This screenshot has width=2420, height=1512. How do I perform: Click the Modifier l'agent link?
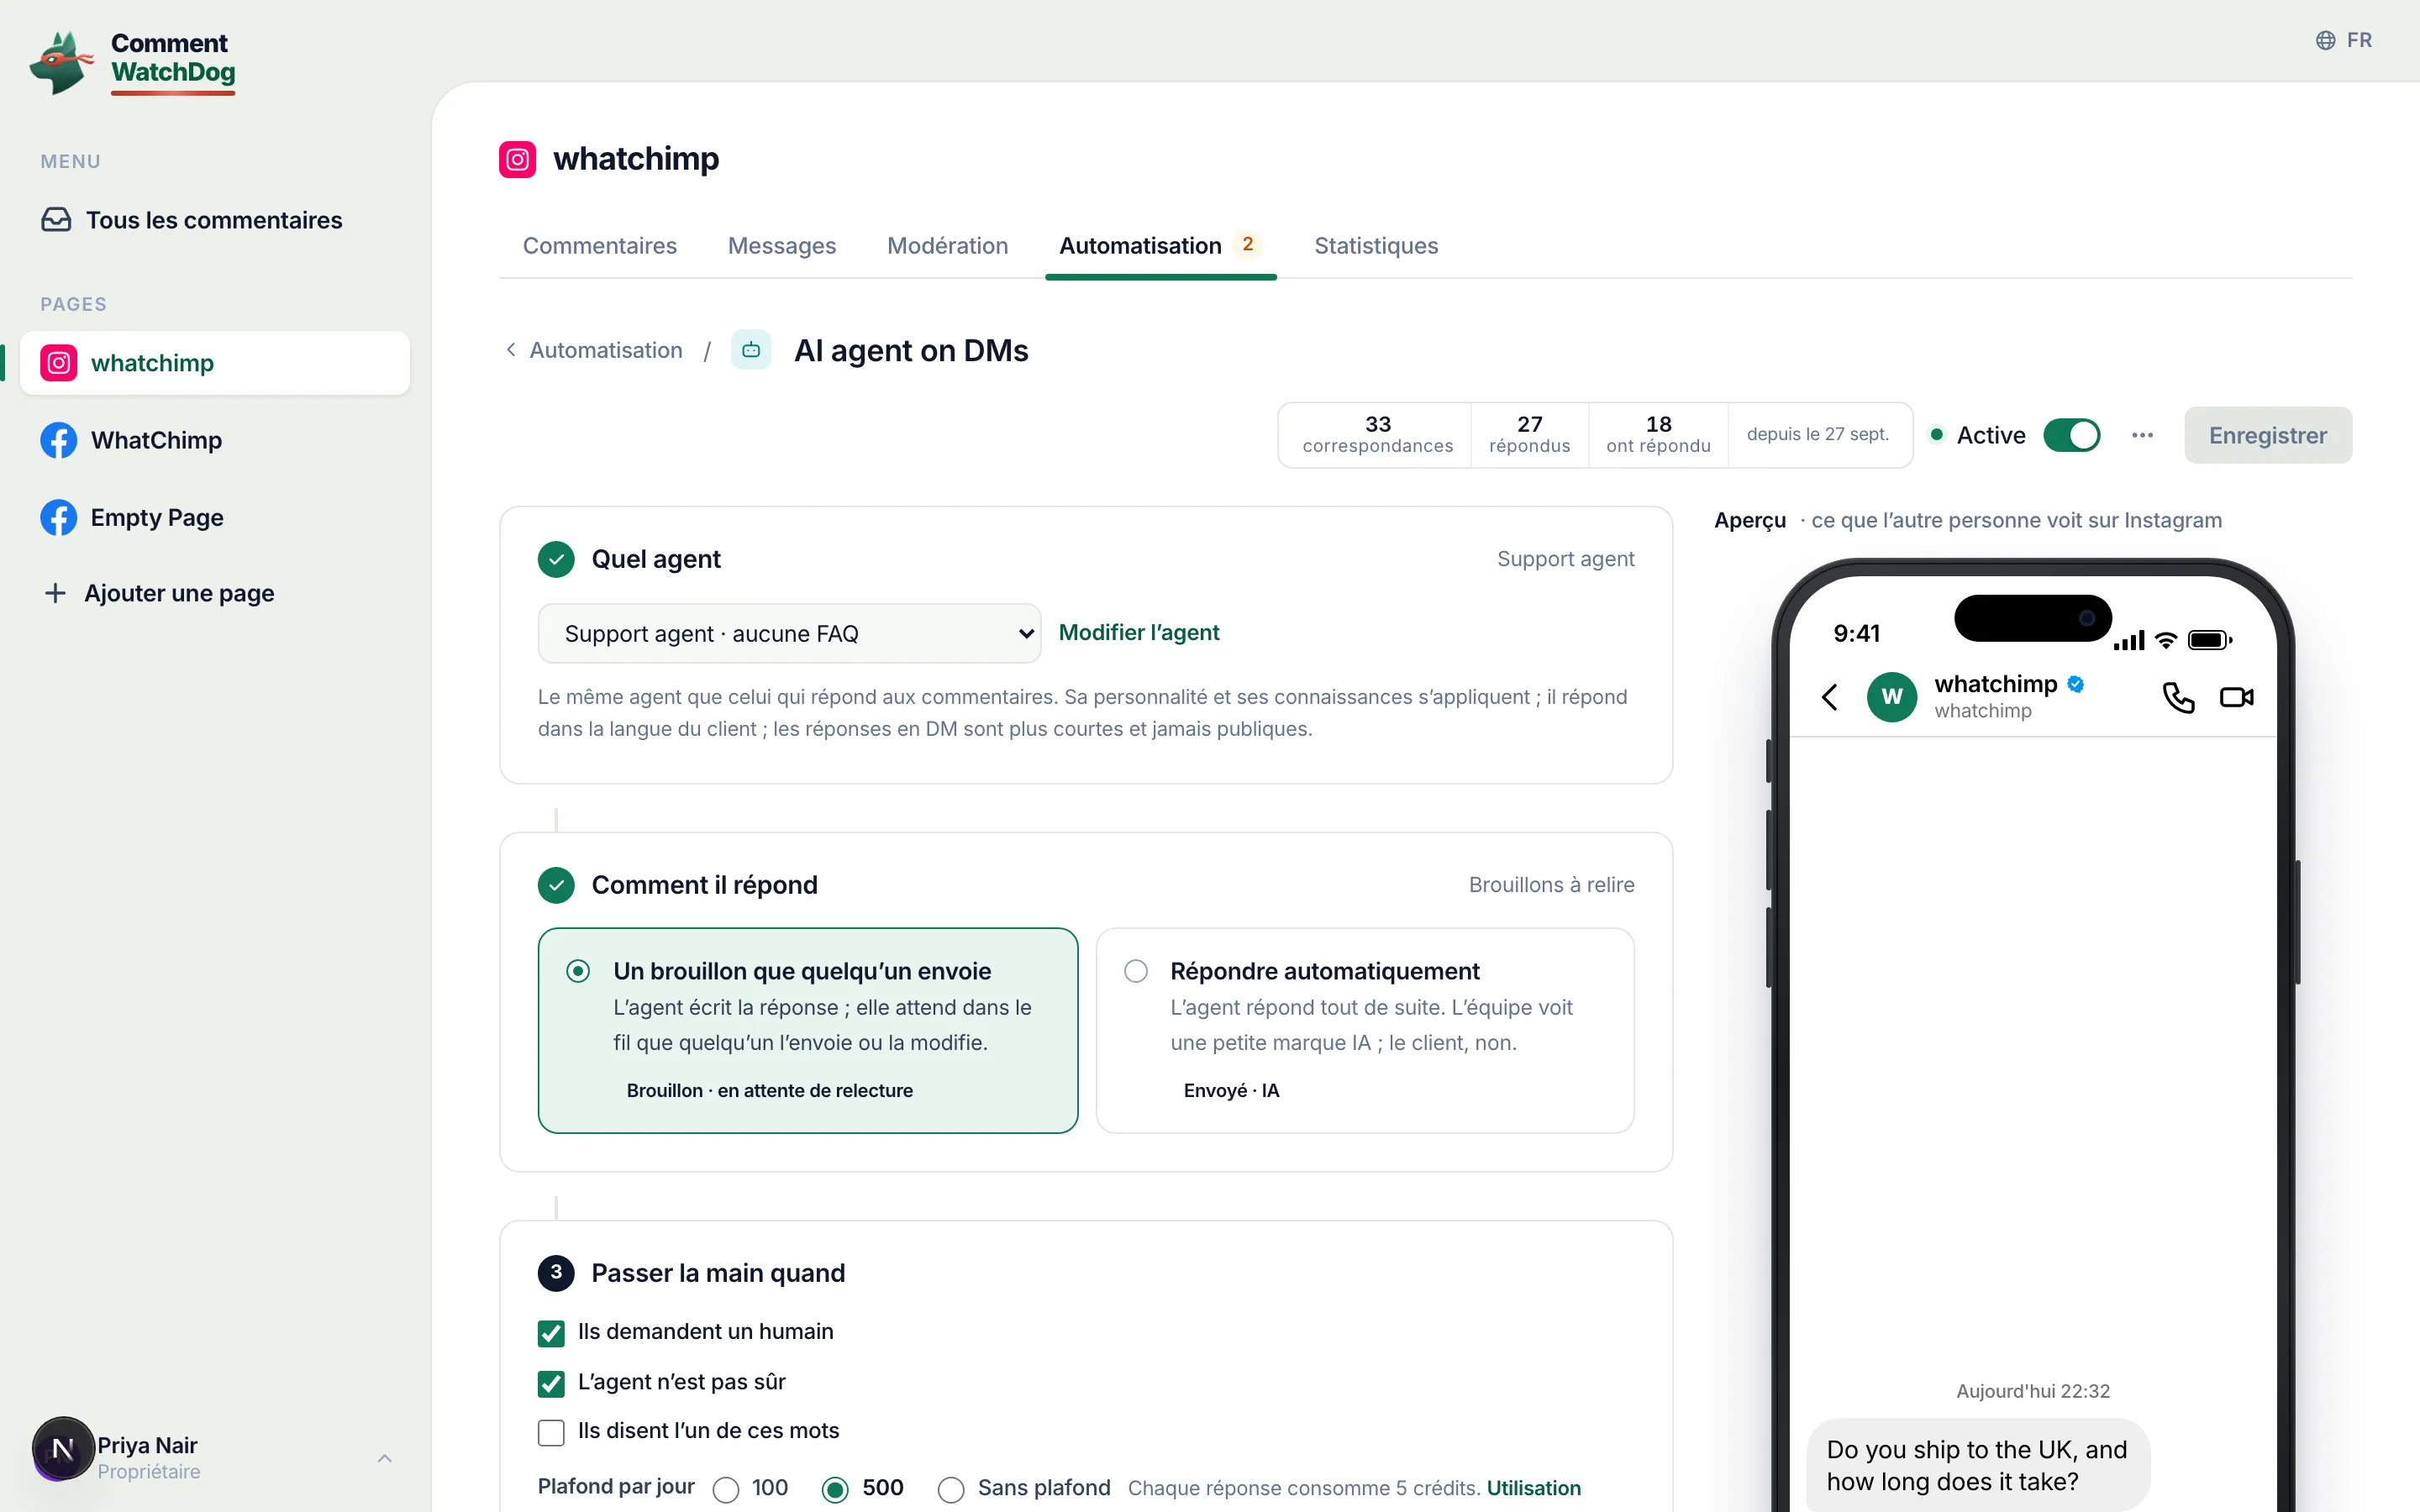click(1139, 632)
